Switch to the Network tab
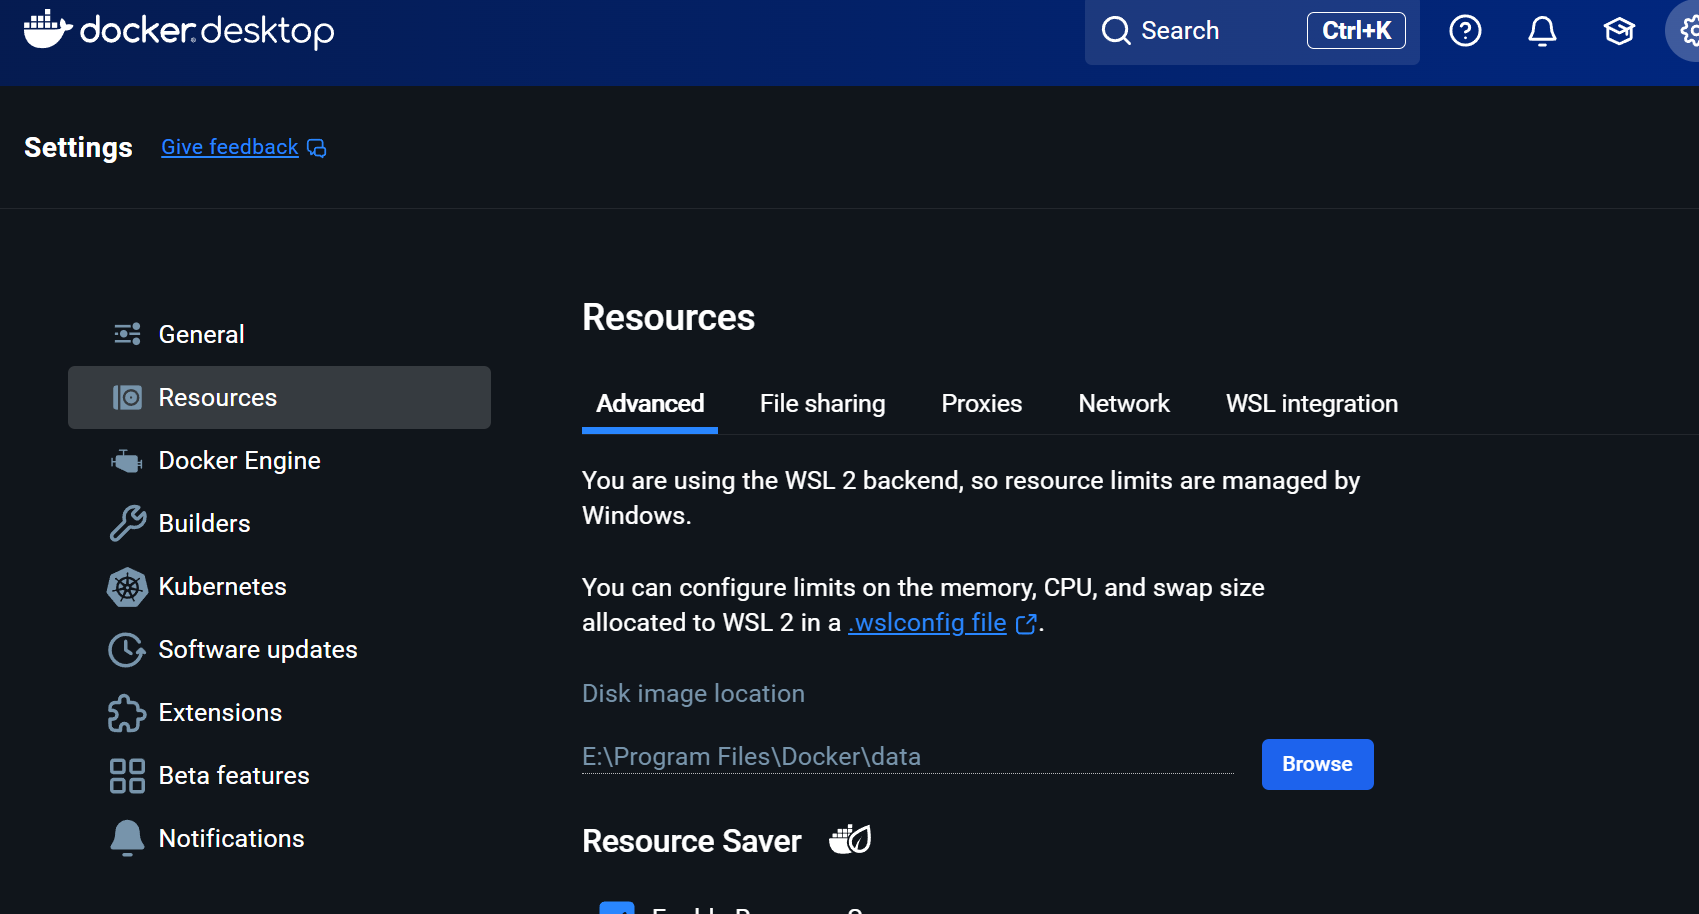 [x=1124, y=404]
